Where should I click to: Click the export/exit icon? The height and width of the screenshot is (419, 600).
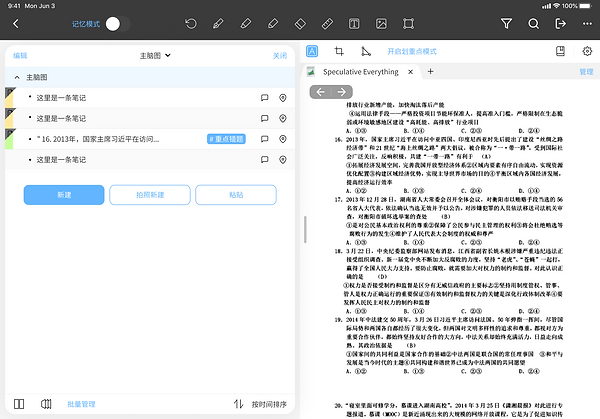[560, 24]
